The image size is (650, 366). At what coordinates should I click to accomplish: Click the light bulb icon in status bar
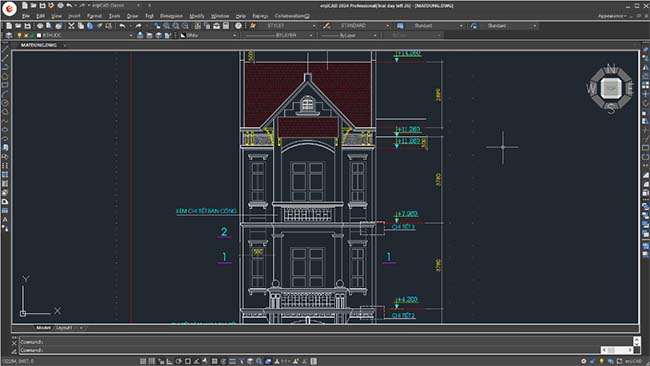[x=601, y=361]
